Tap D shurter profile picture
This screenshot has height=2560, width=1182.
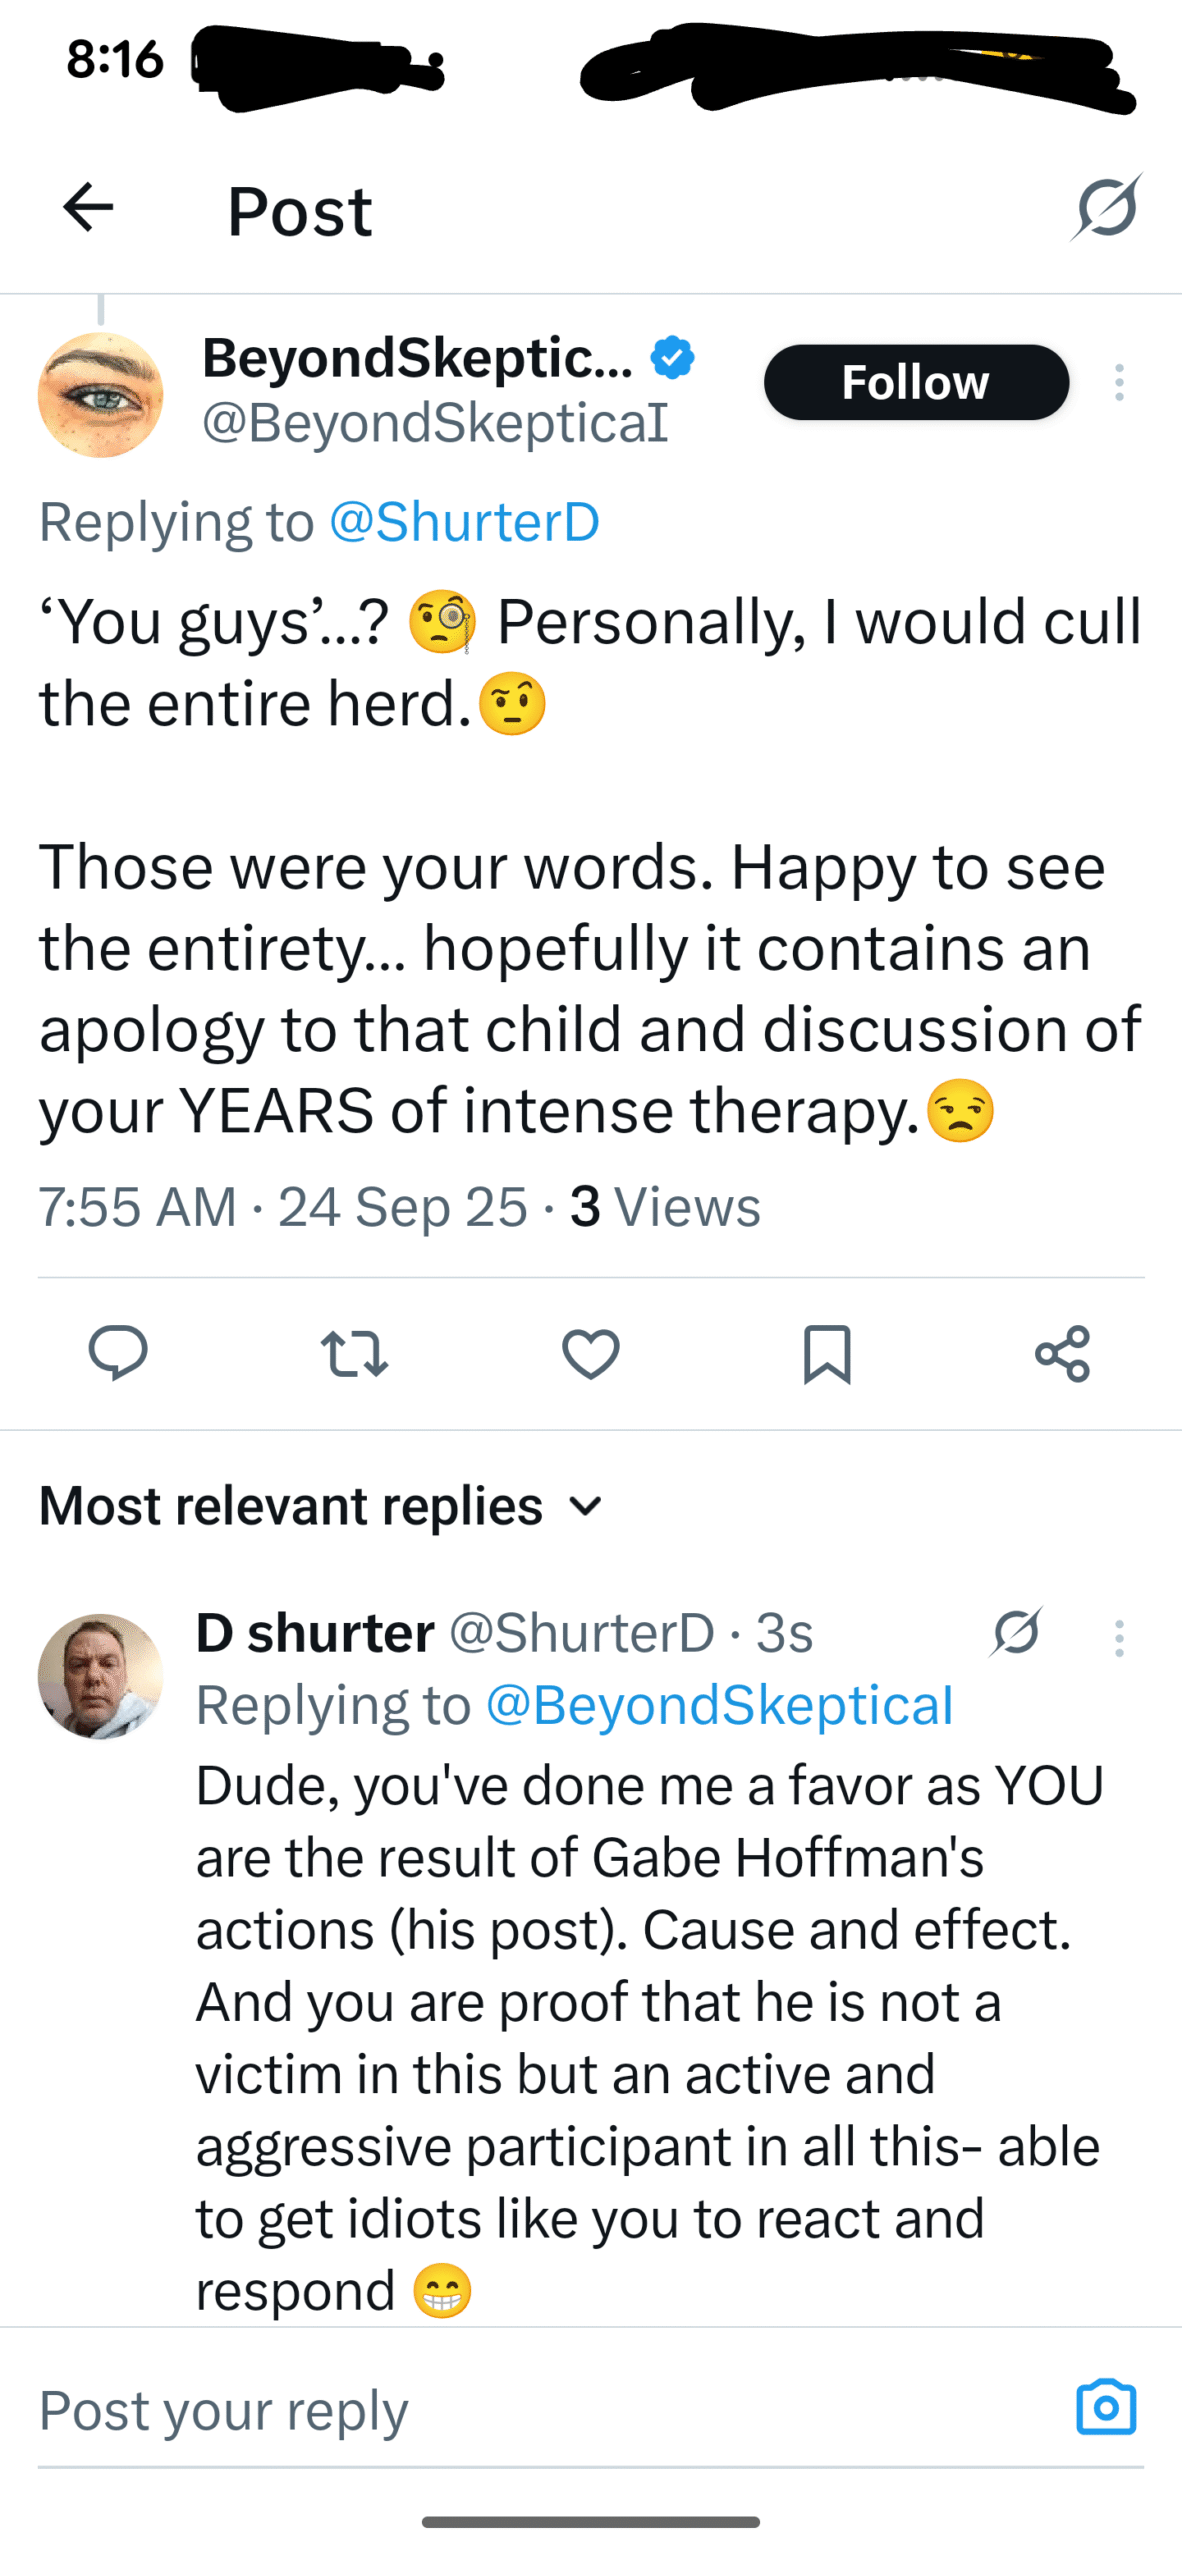point(101,1675)
